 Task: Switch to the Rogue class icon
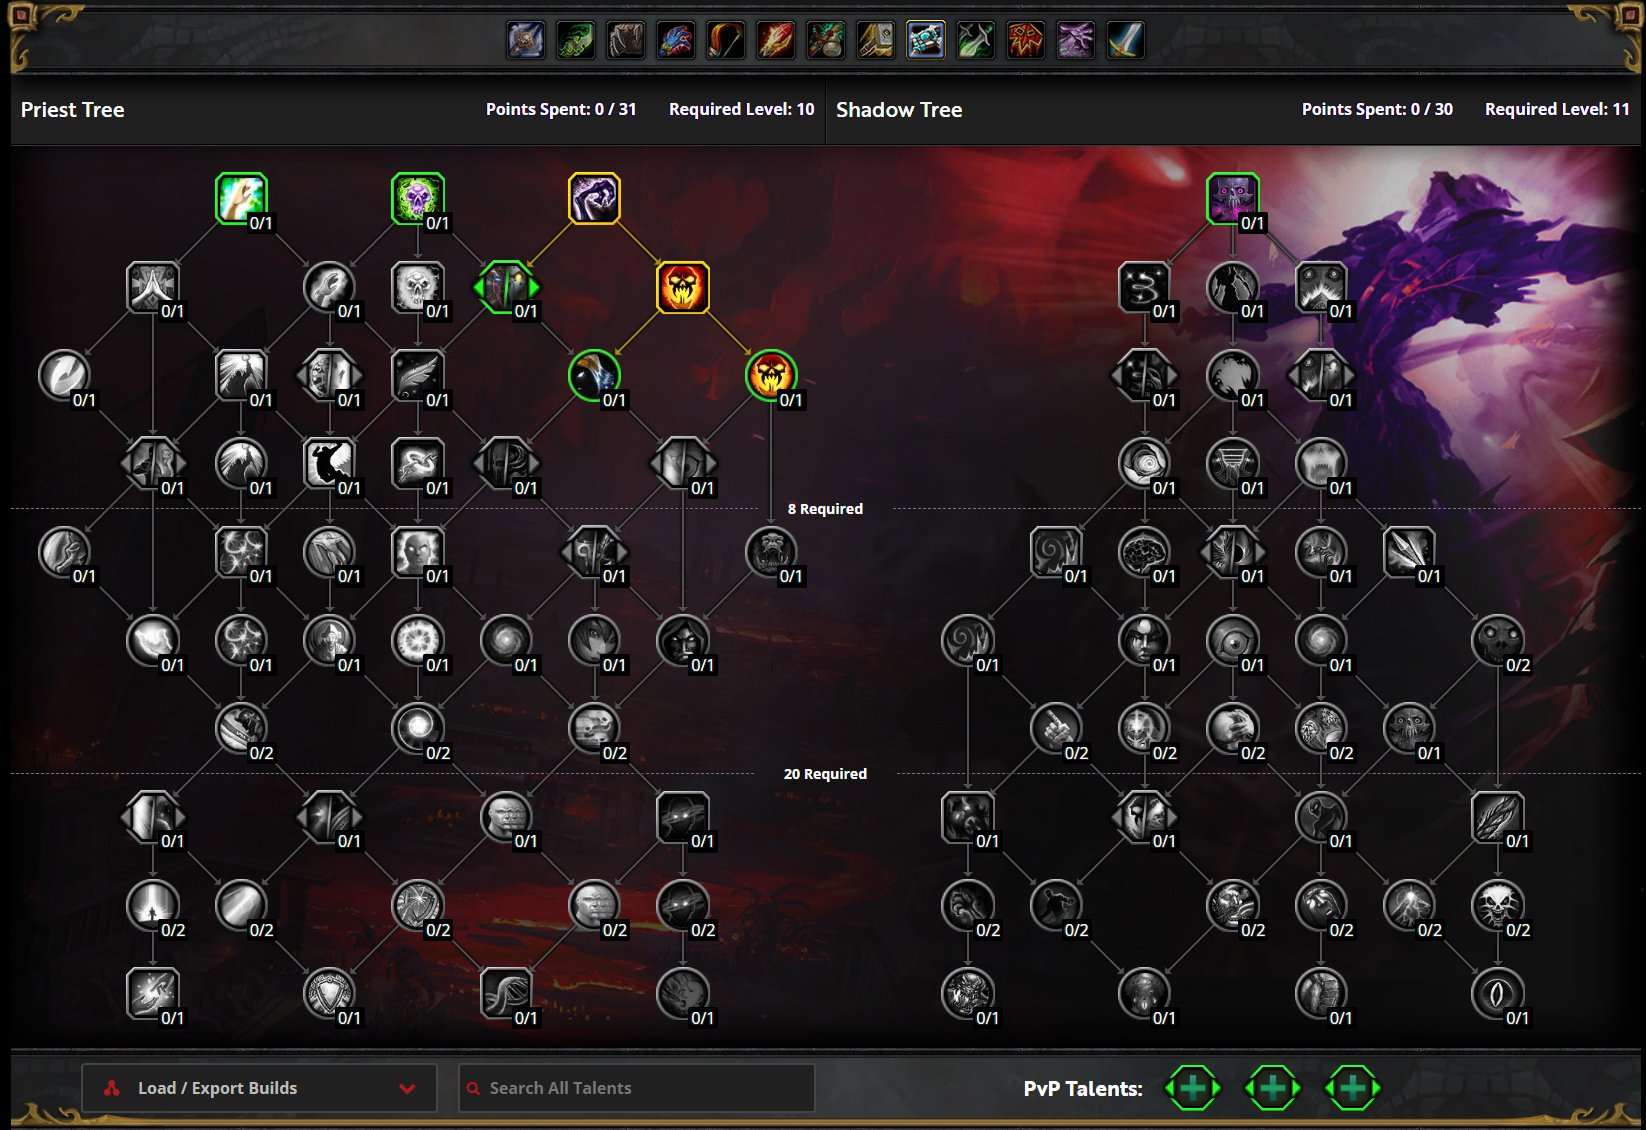[x=976, y=41]
